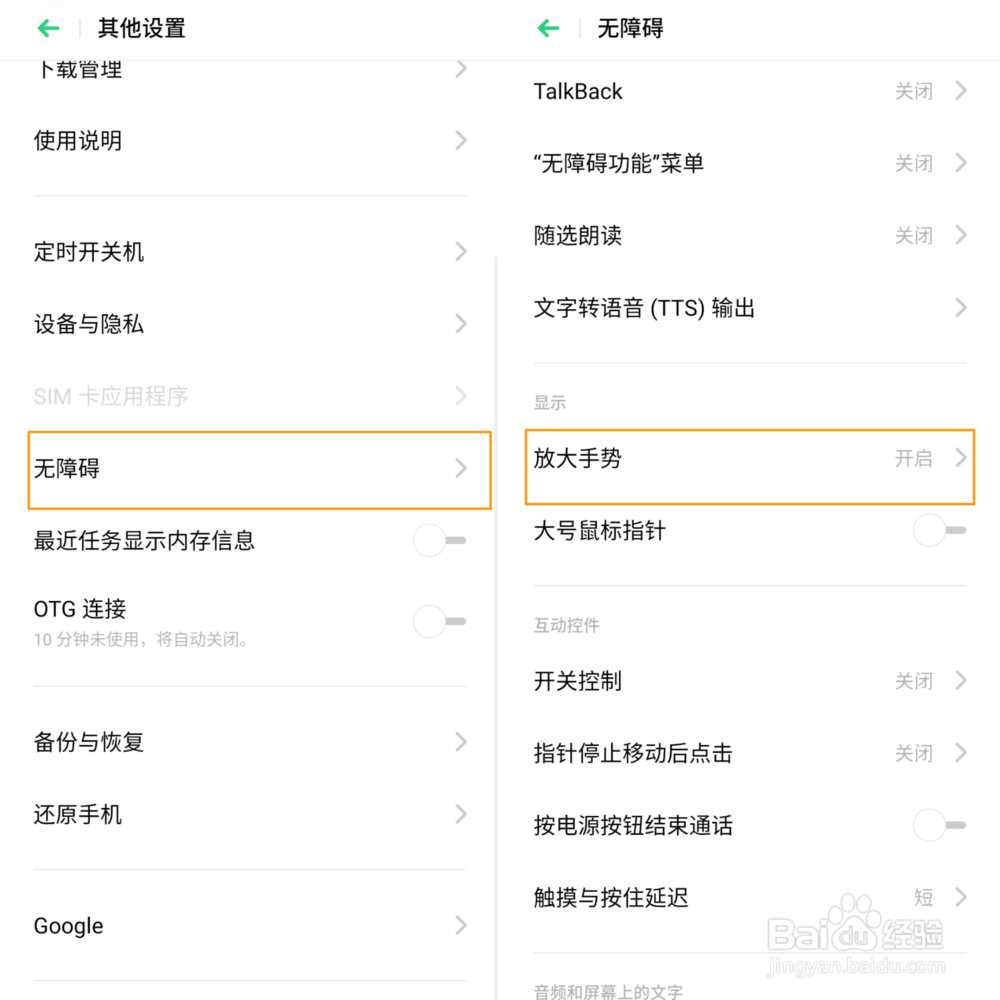The height and width of the screenshot is (1000, 1000).
Task: Enable the OTG 连接 switch
Action: point(439,621)
